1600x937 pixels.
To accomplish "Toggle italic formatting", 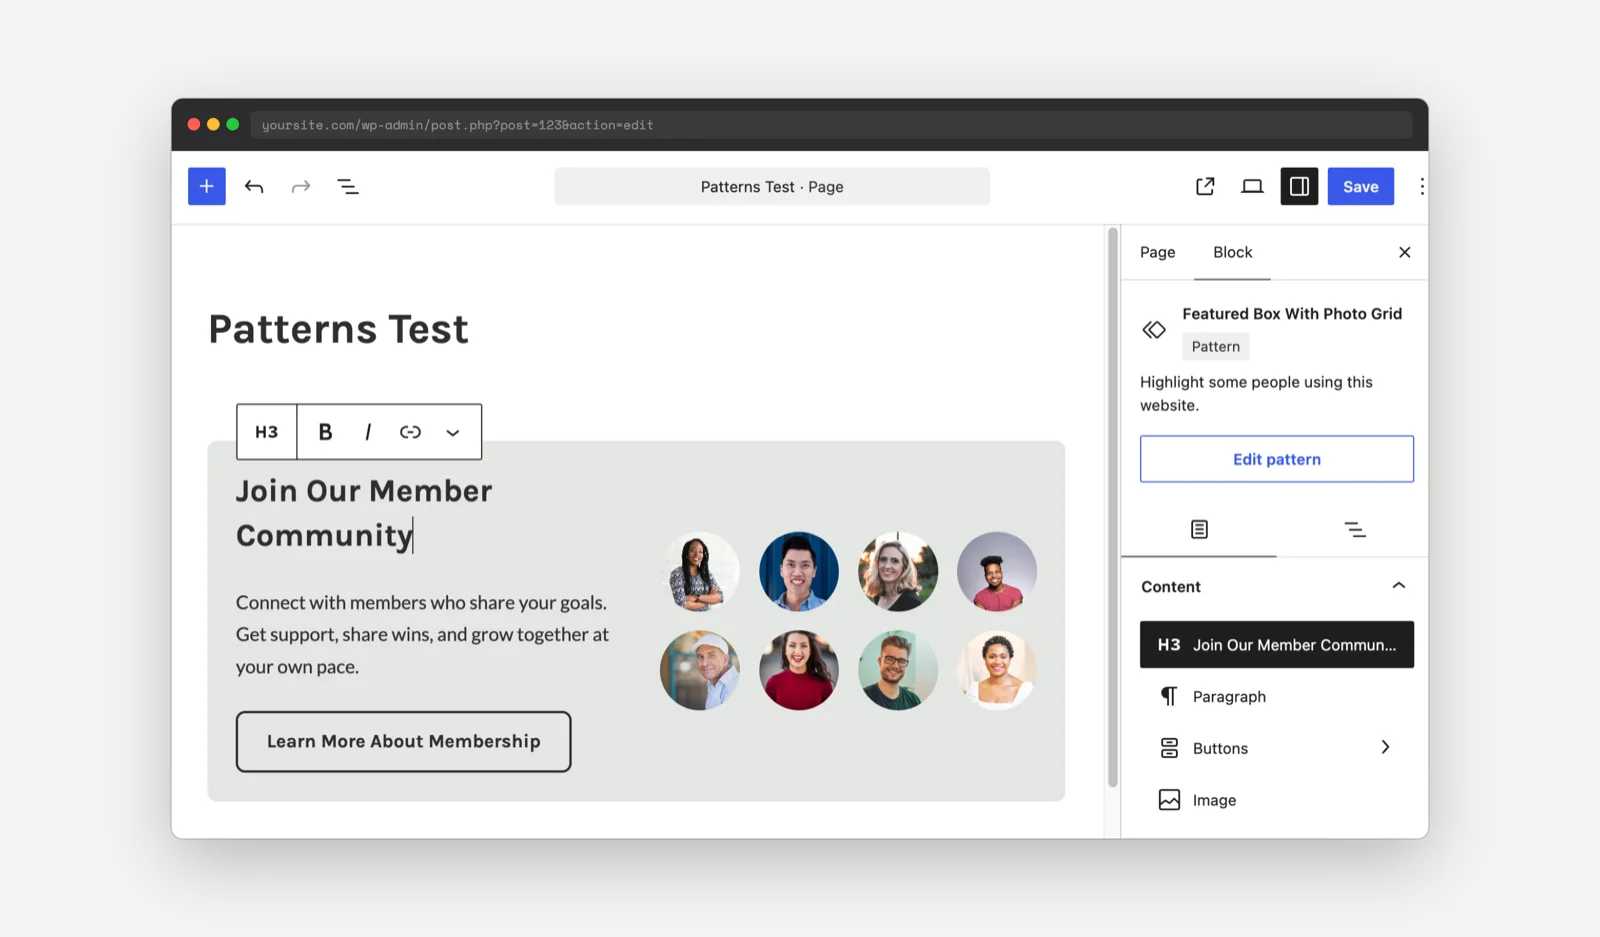I will point(368,432).
